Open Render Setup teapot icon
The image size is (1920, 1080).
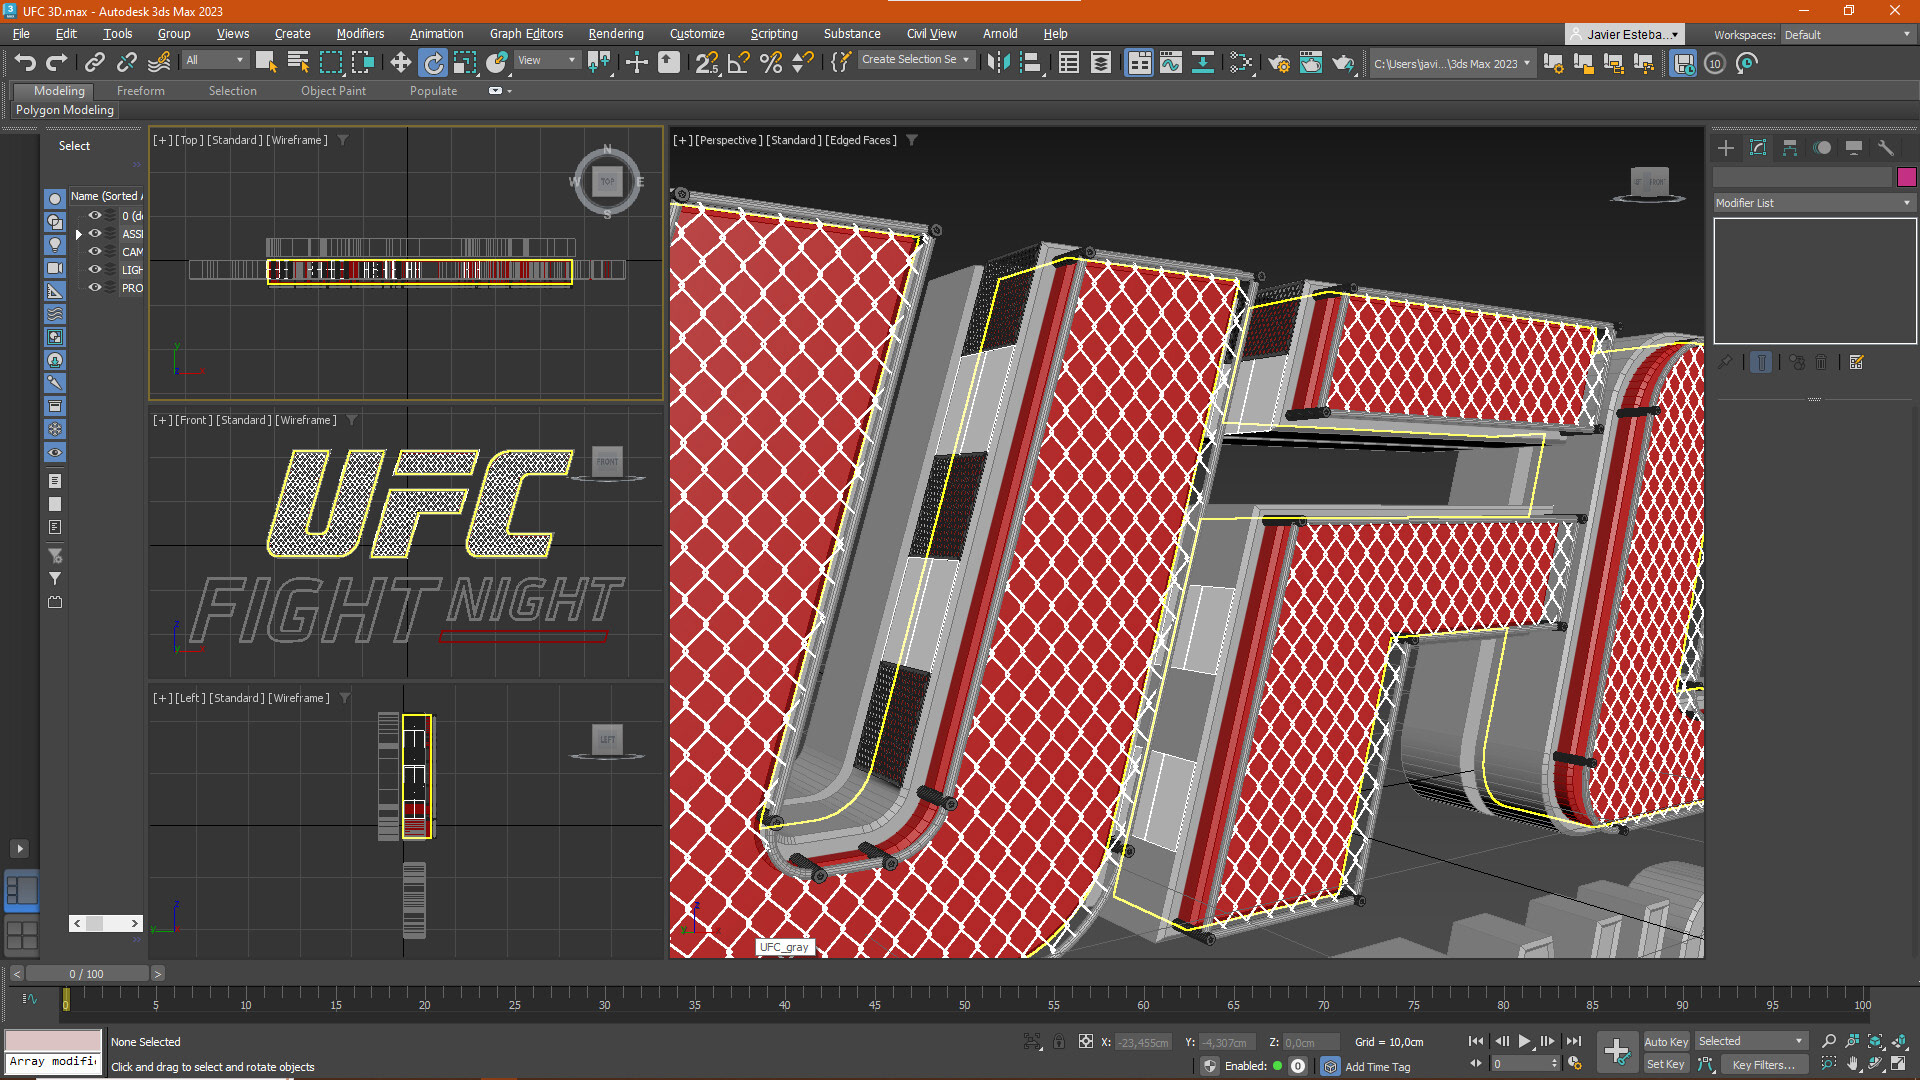1279,63
